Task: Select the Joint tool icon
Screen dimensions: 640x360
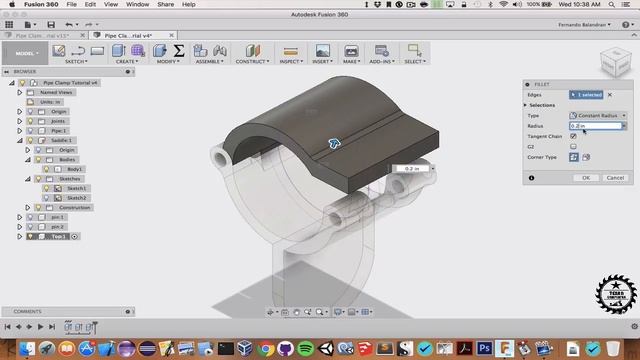Action: point(220,51)
